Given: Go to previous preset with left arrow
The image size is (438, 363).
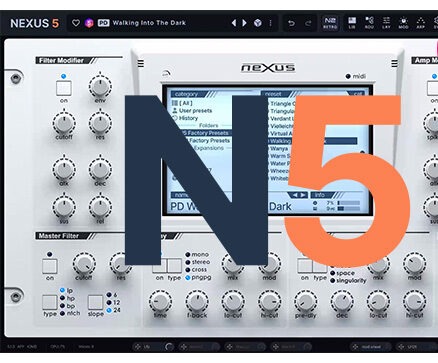Looking at the screenshot, I should [234, 23].
